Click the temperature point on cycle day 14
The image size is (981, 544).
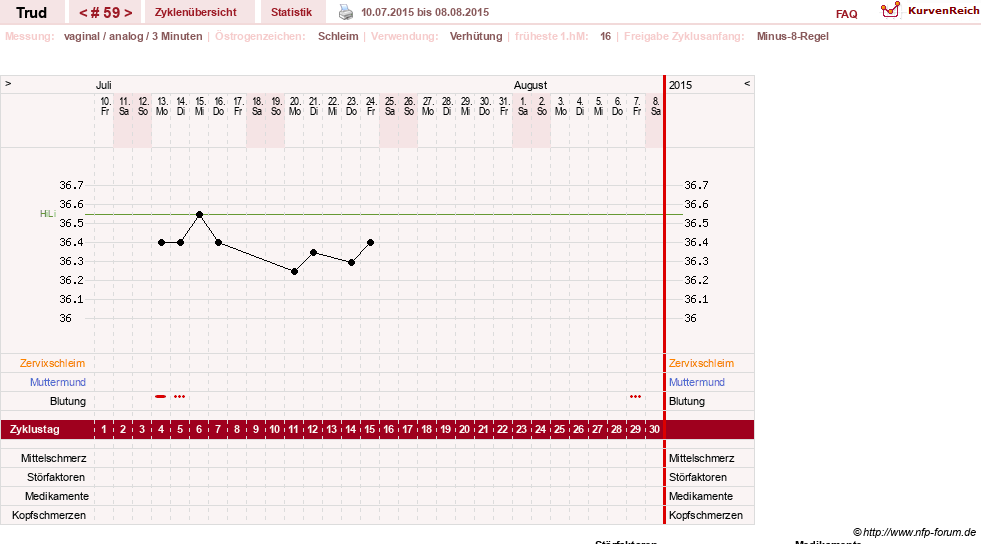(x=352, y=263)
